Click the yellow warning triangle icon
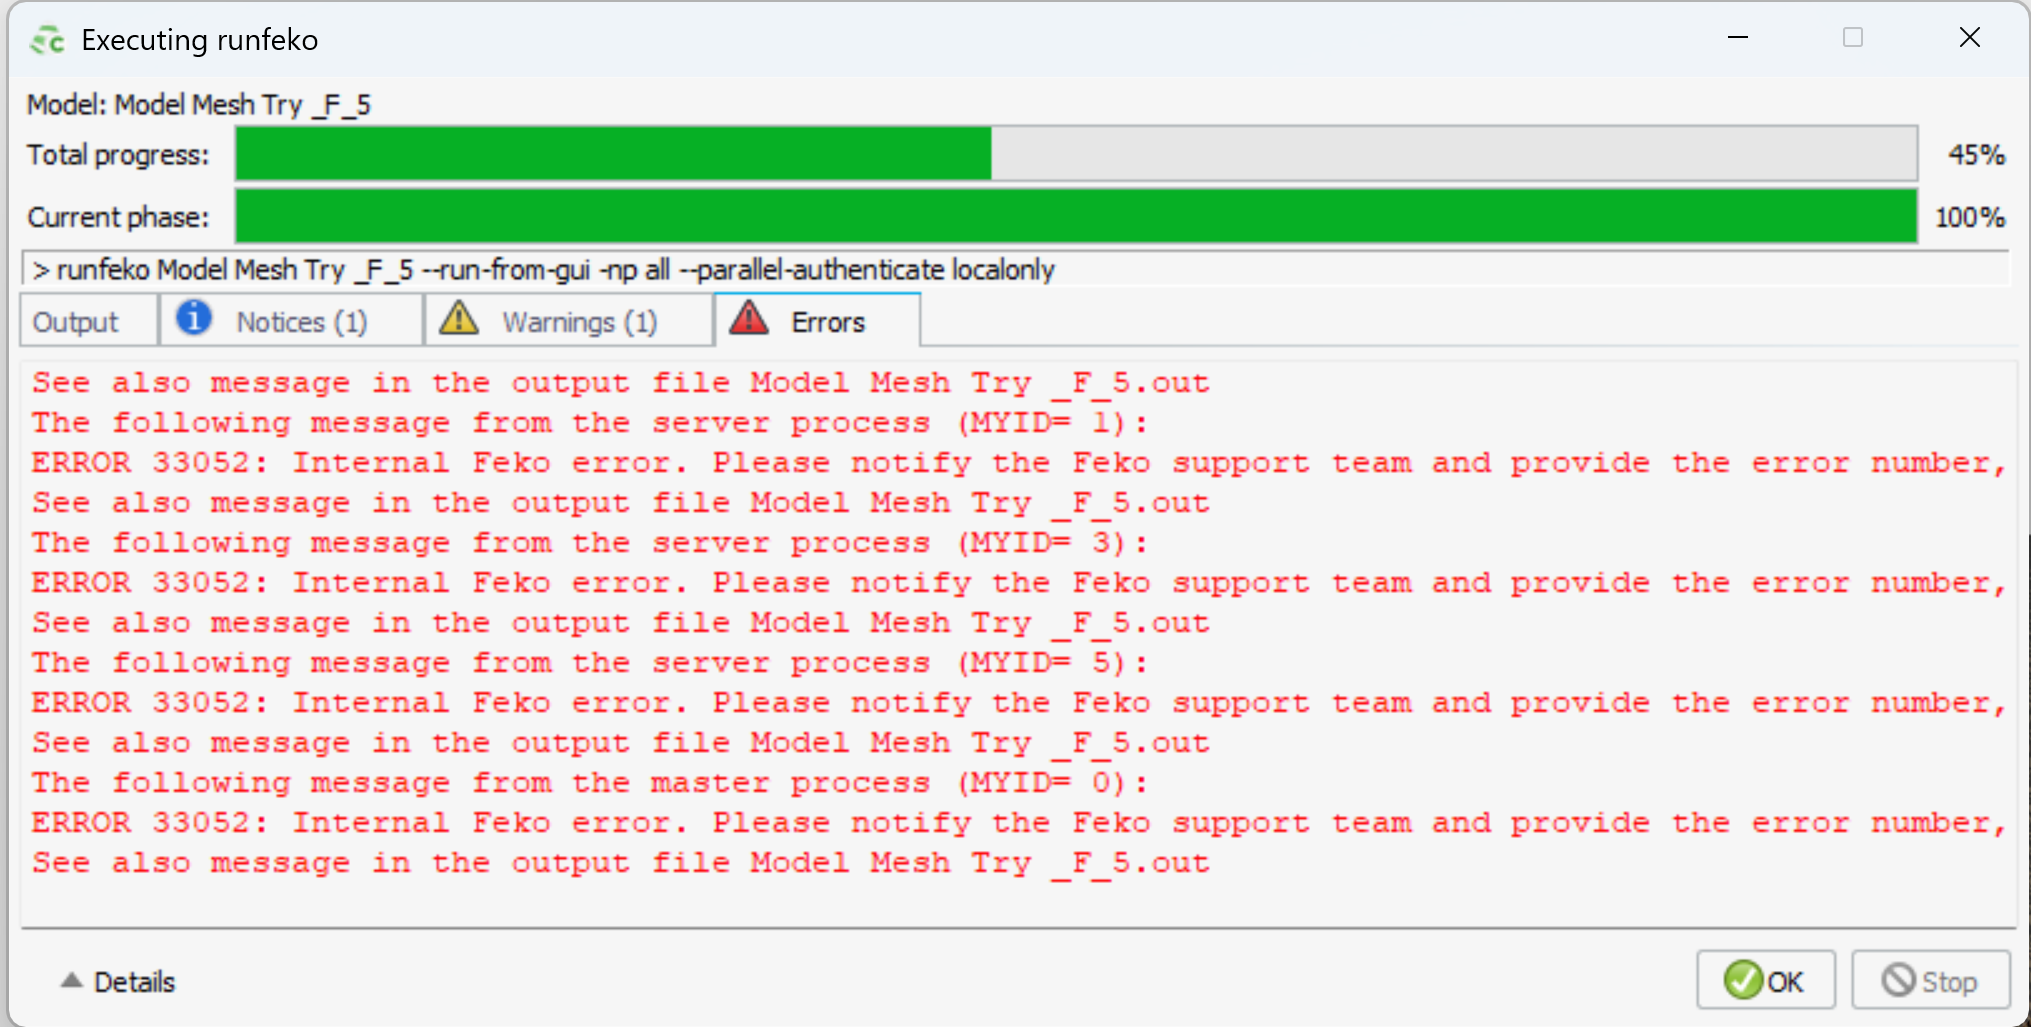The height and width of the screenshot is (1027, 2031). 459,318
